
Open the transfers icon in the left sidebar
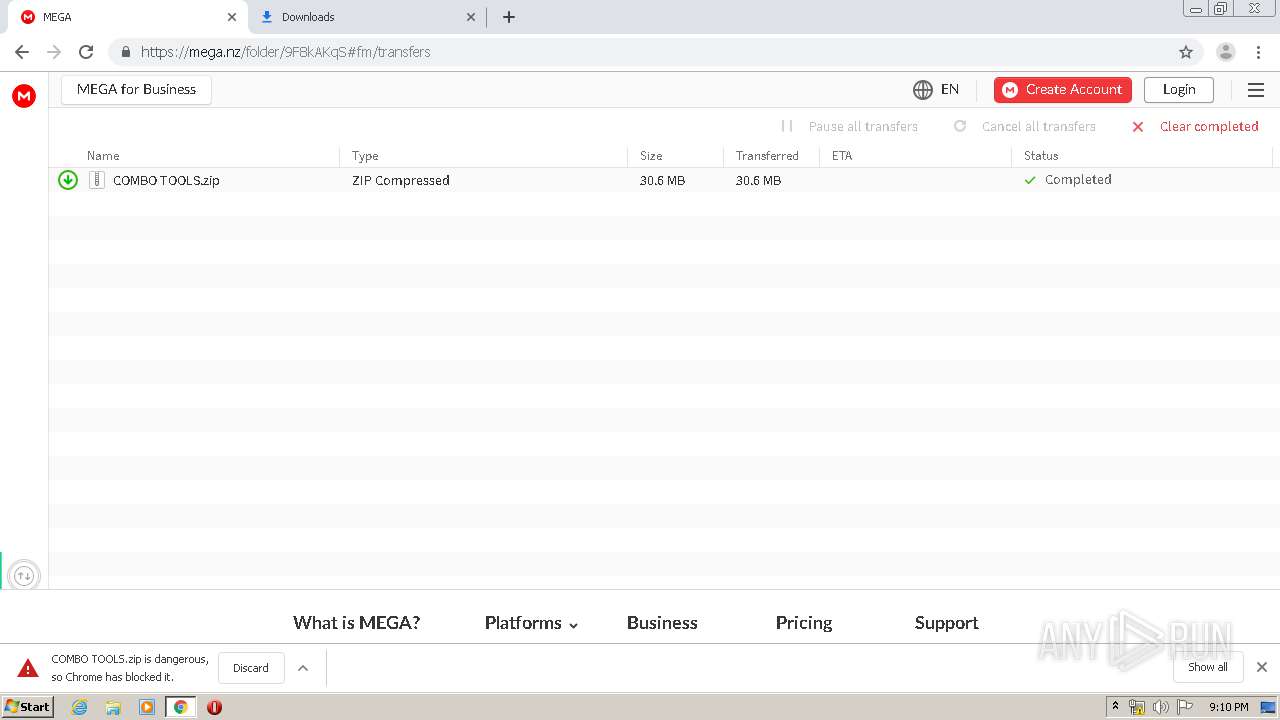(24, 576)
